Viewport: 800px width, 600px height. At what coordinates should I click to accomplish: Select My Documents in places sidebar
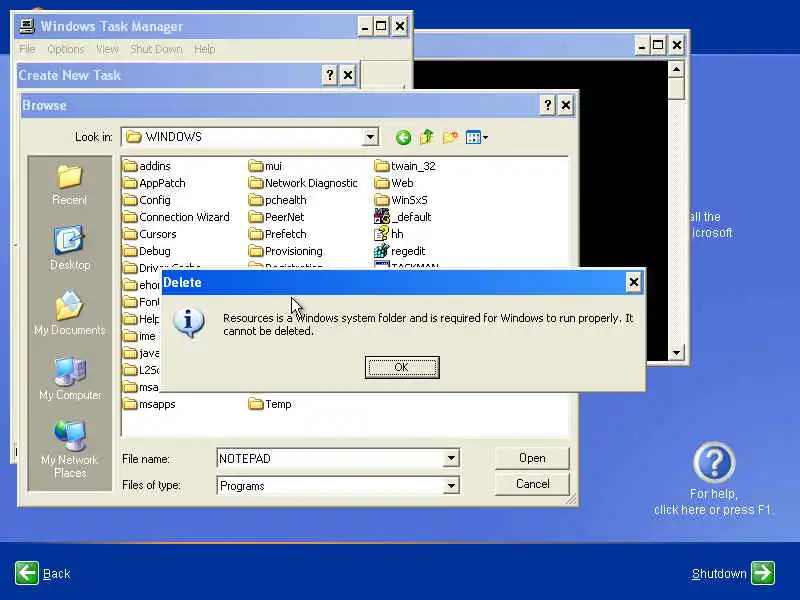69,313
